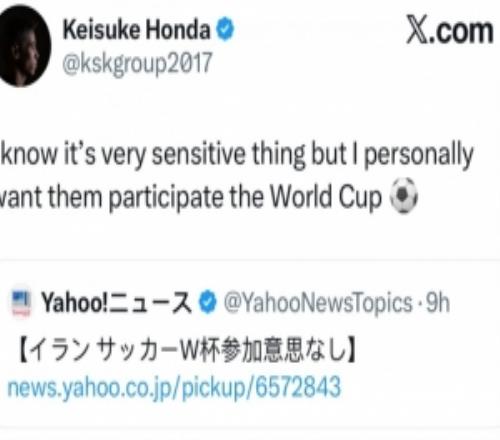The image size is (500, 440).
Task: Open the @kskgroup2017 handle
Action: coord(137,63)
